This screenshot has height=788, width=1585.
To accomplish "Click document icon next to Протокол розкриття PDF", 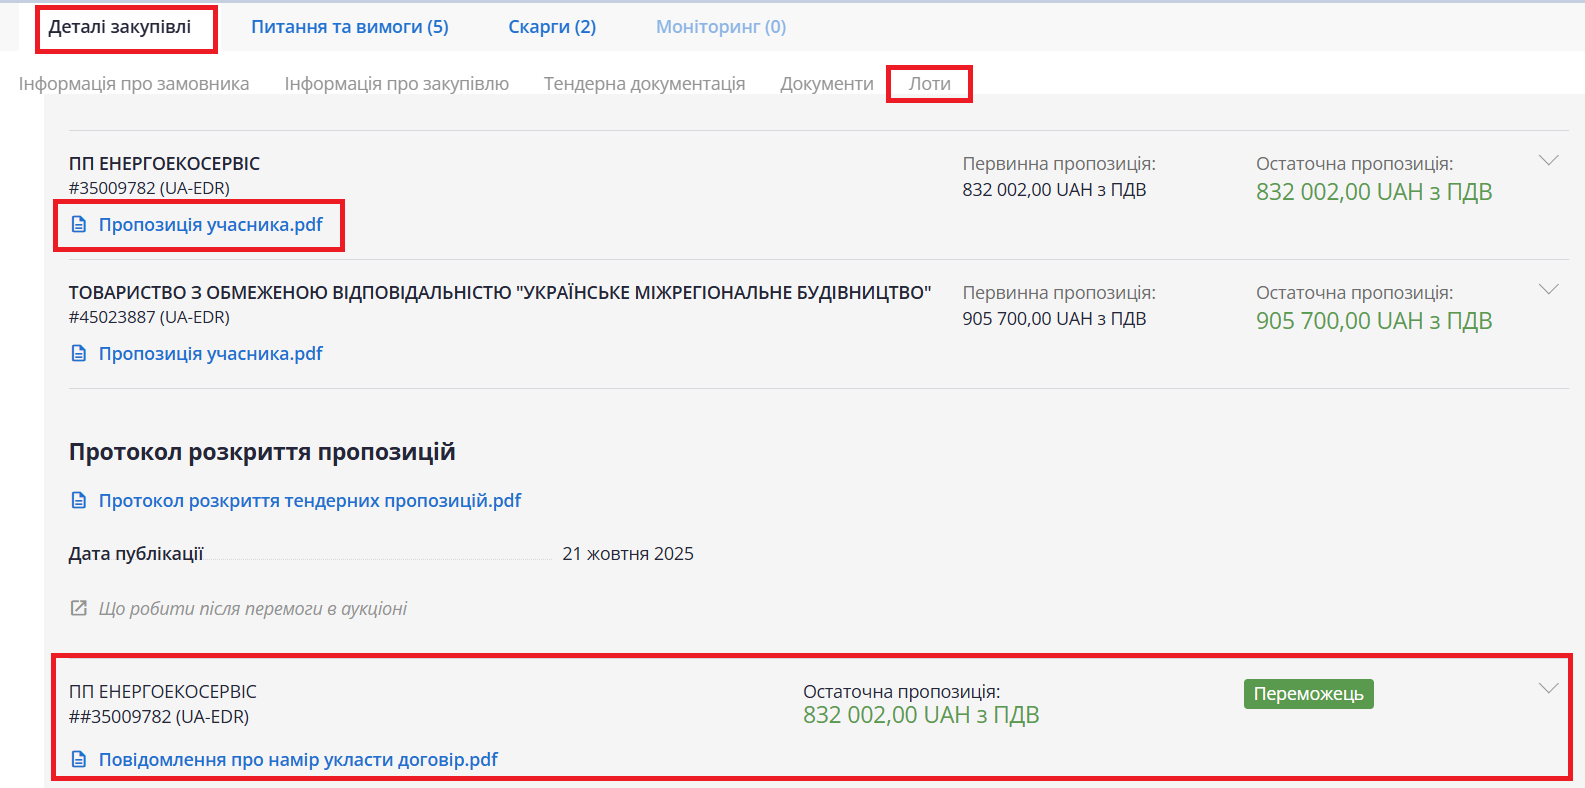I will point(79,501).
